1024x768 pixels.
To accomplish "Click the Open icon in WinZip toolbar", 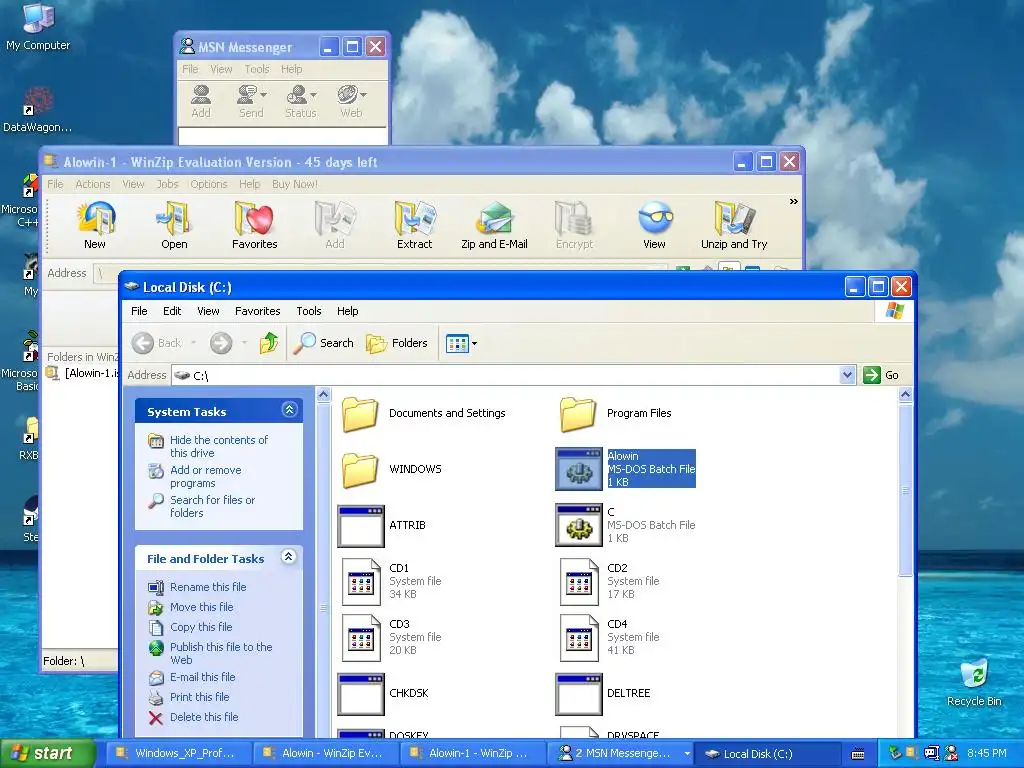I will click(x=174, y=225).
